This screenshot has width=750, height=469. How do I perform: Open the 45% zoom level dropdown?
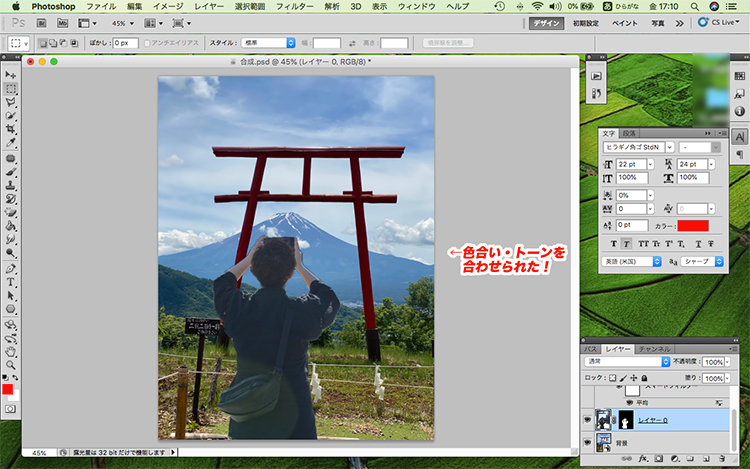(132, 23)
